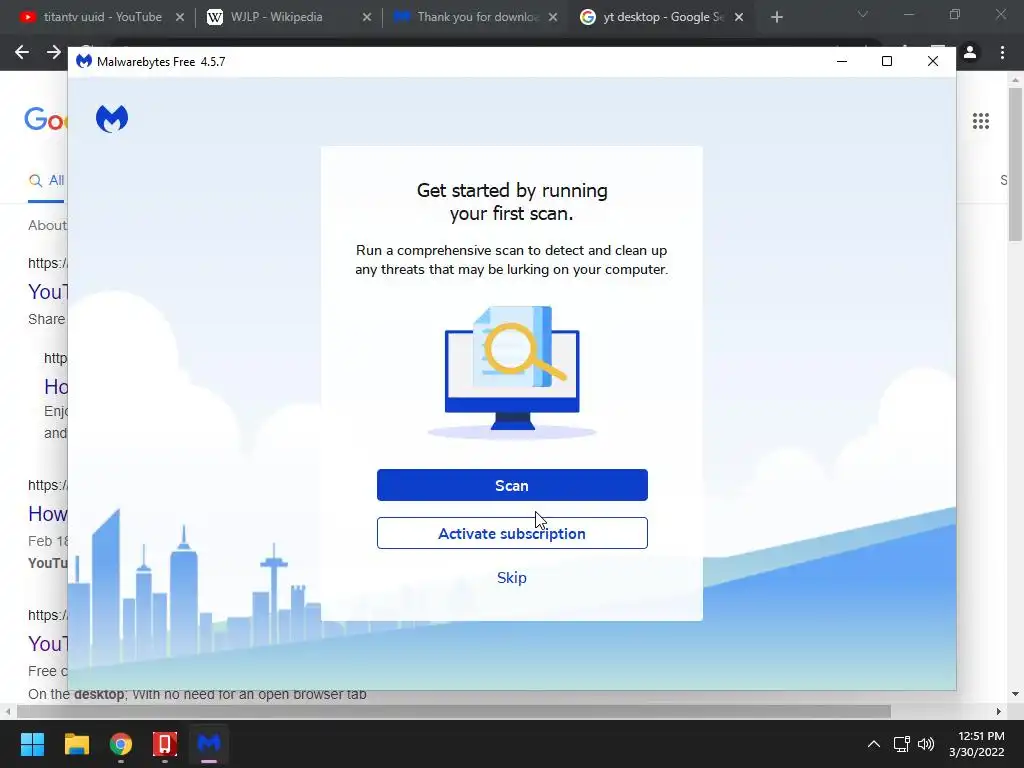Screen dimensions: 1024x768
Task: Click Malwarebytes title bar icon
Action: point(84,61)
